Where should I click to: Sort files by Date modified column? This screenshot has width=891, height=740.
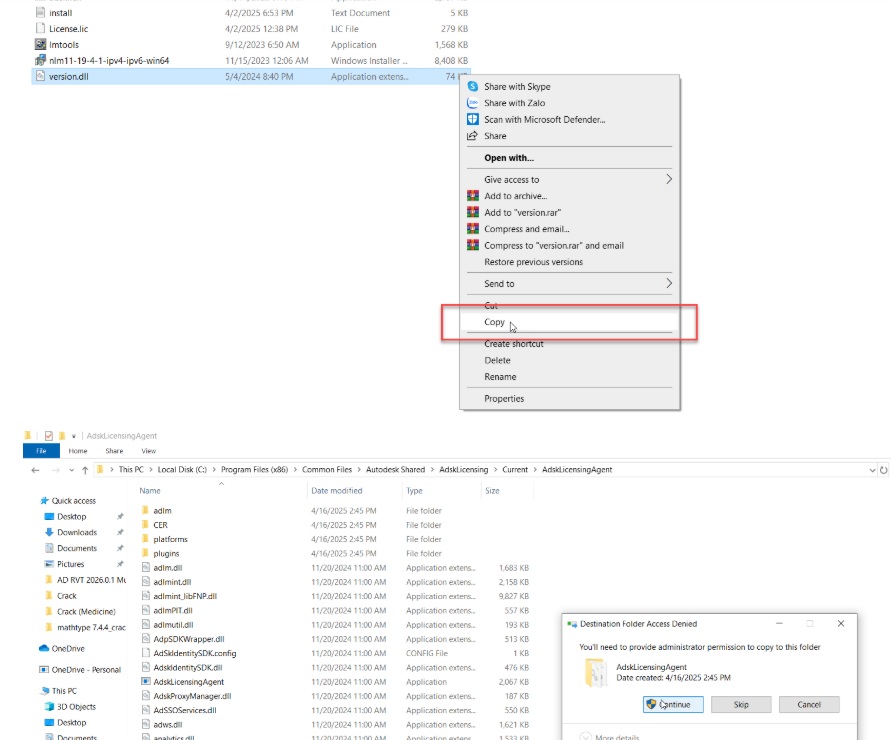pyautogui.click(x=336, y=491)
